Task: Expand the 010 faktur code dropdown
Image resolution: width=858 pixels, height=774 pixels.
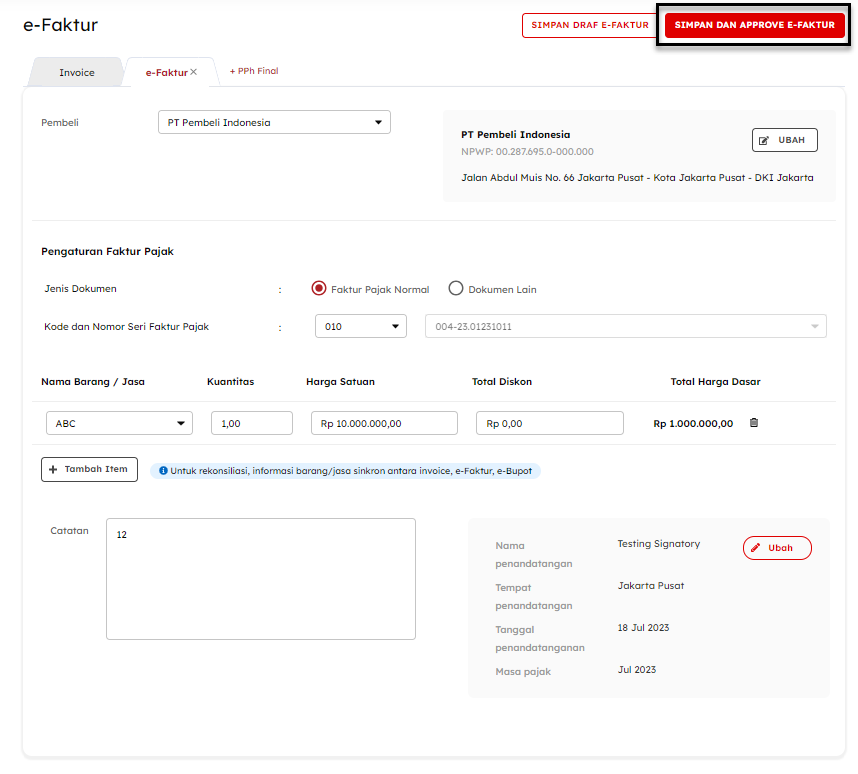Action: point(360,327)
